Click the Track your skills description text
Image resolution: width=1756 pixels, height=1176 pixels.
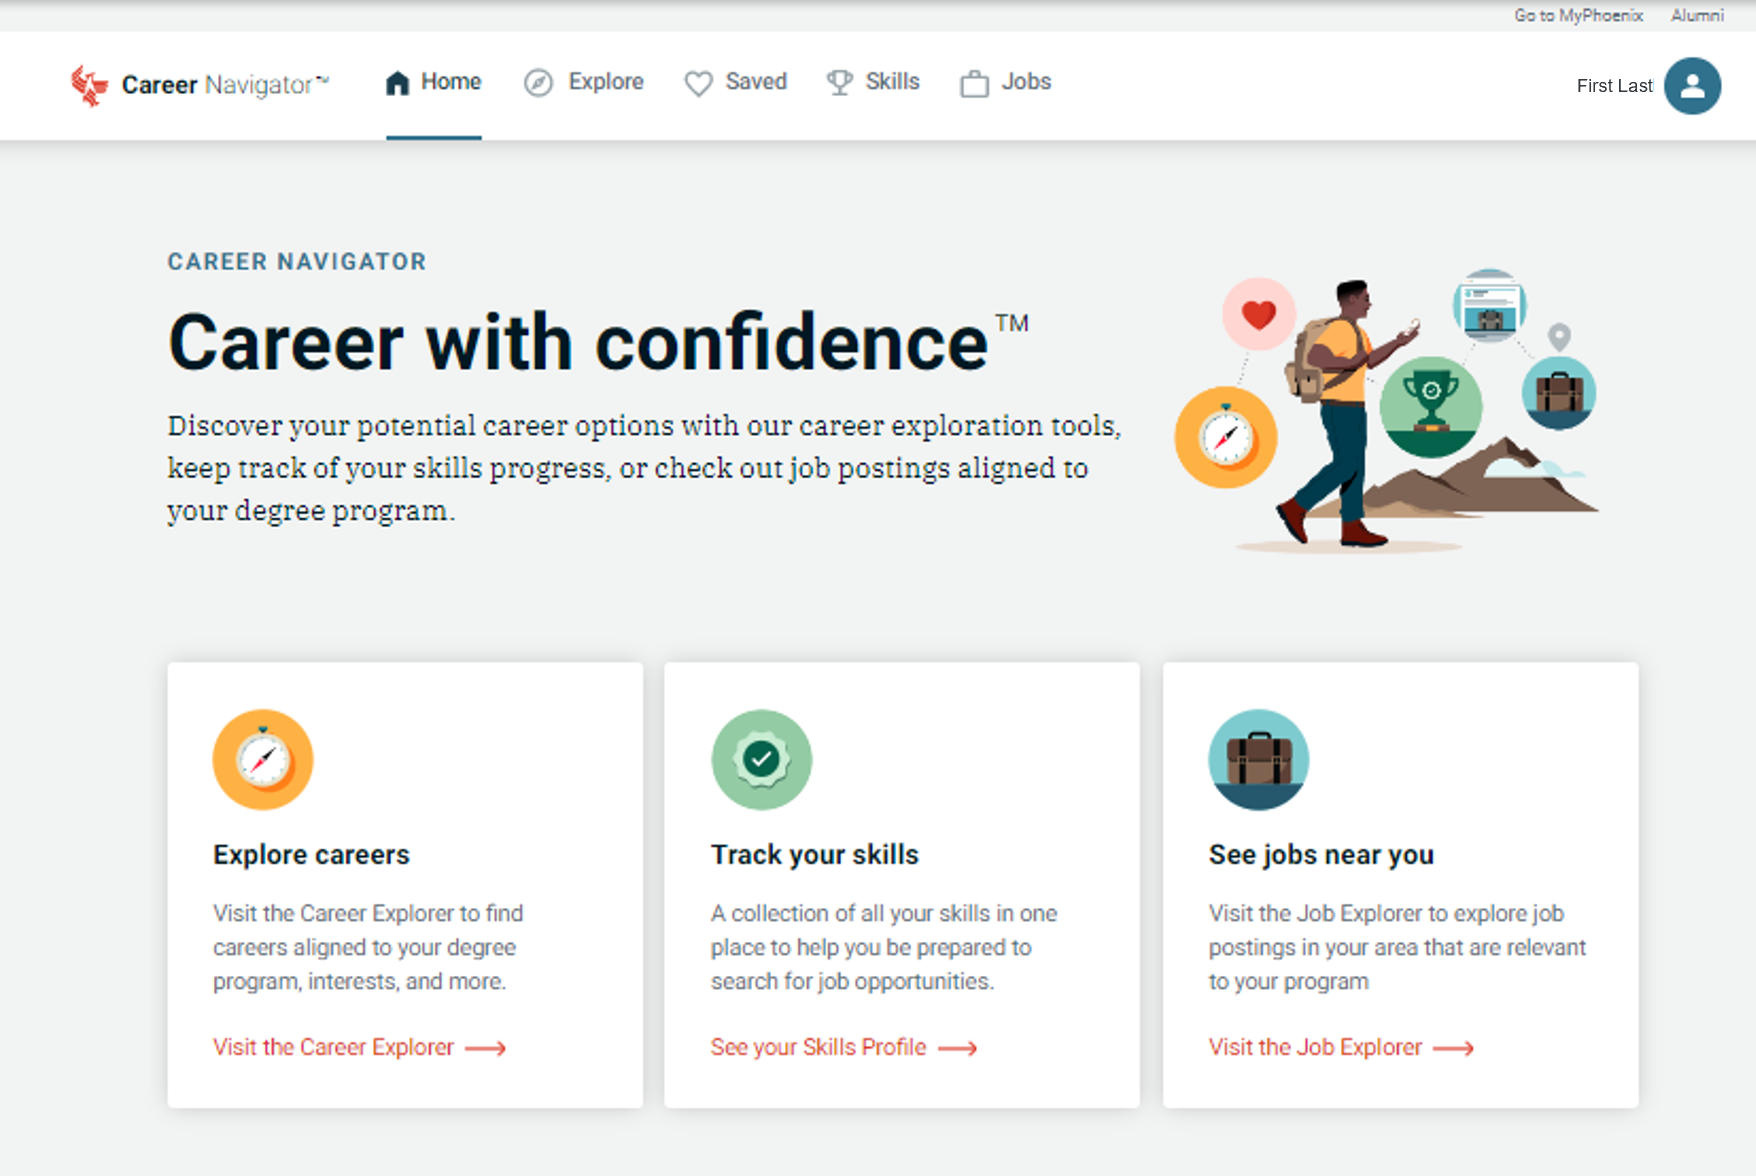pos(884,947)
